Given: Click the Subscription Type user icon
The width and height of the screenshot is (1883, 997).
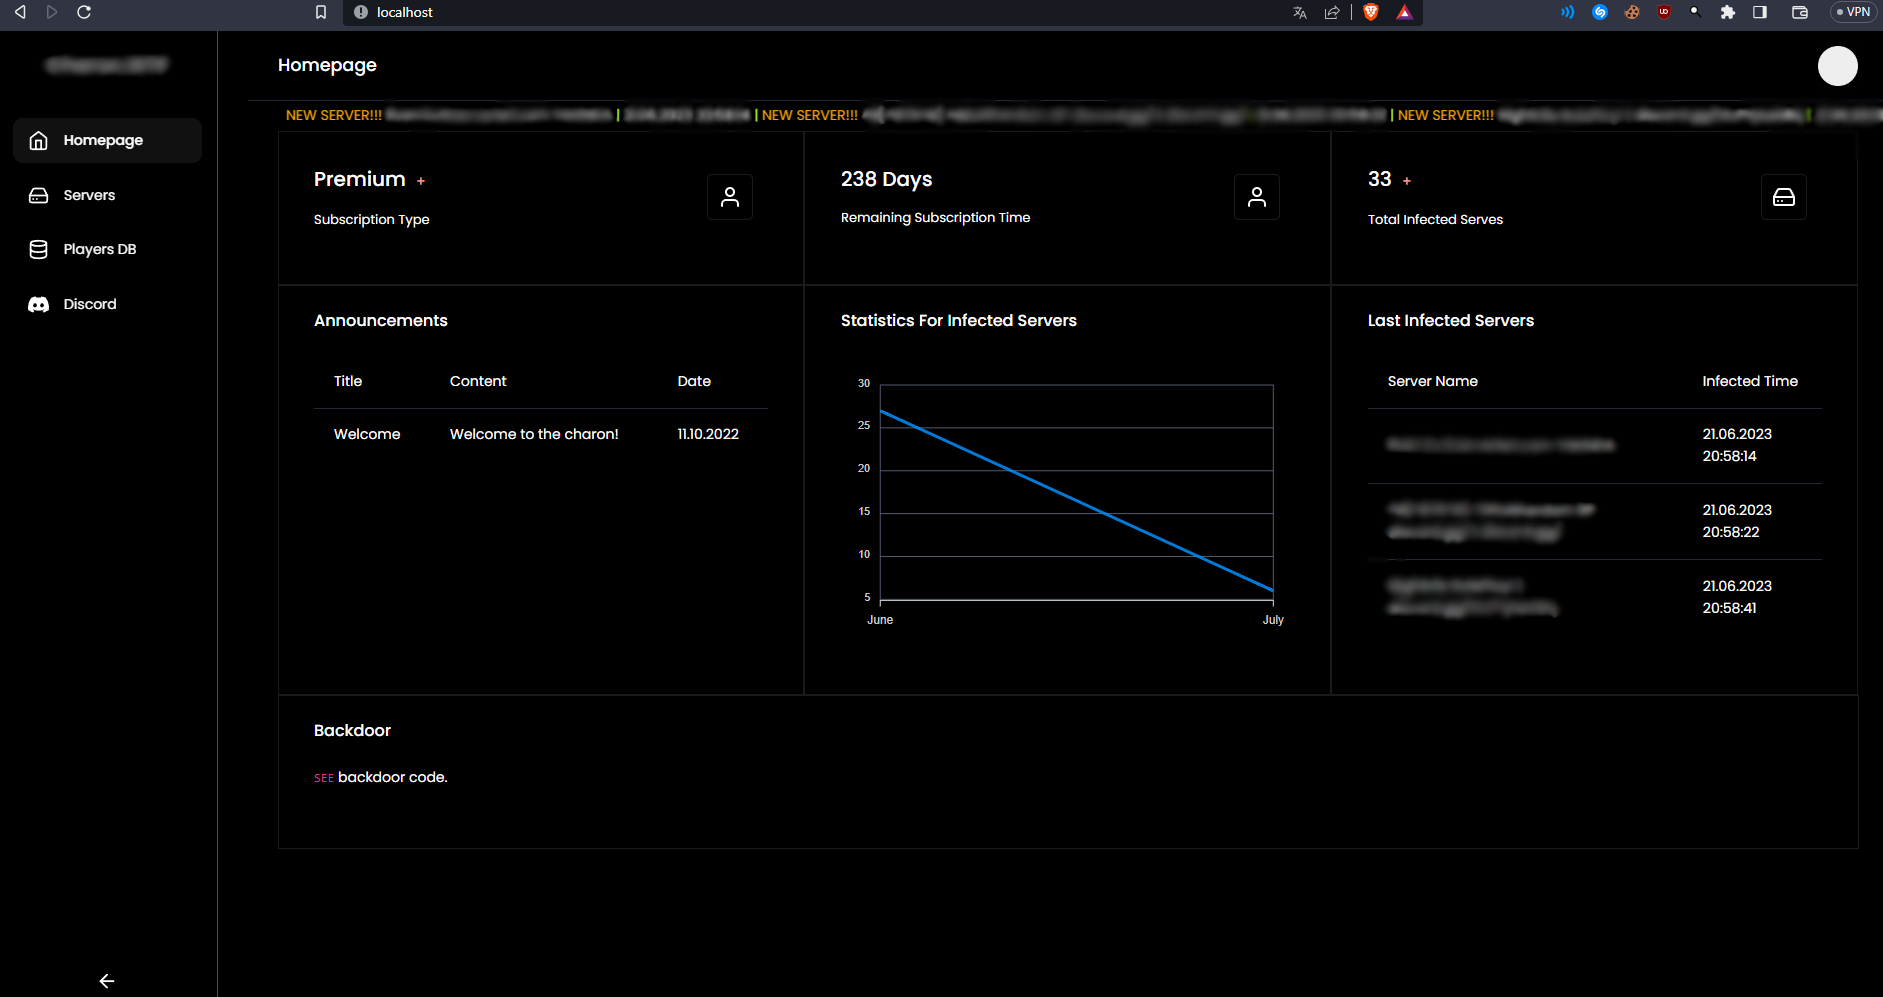Looking at the screenshot, I should point(730,197).
